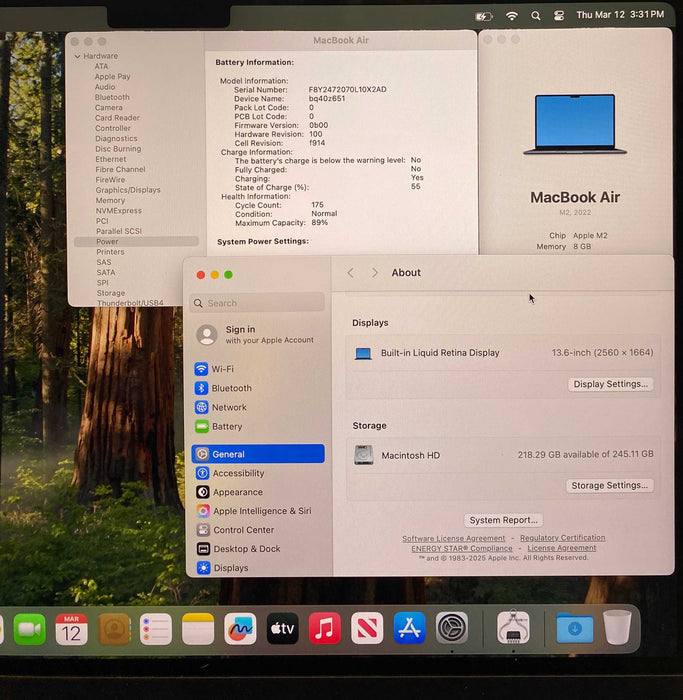Viewport: 683px width, 700px height.
Task: Open the License Agreement link
Action: click(562, 548)
